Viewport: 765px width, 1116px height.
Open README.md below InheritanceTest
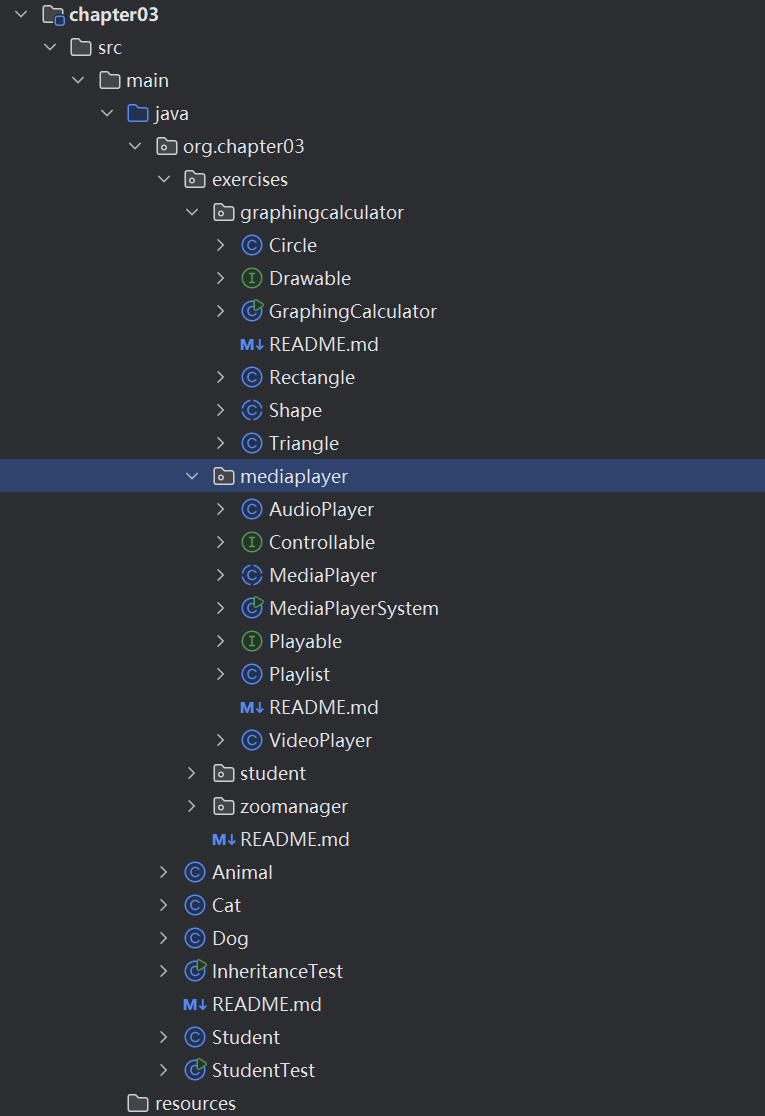[267, 1004]
